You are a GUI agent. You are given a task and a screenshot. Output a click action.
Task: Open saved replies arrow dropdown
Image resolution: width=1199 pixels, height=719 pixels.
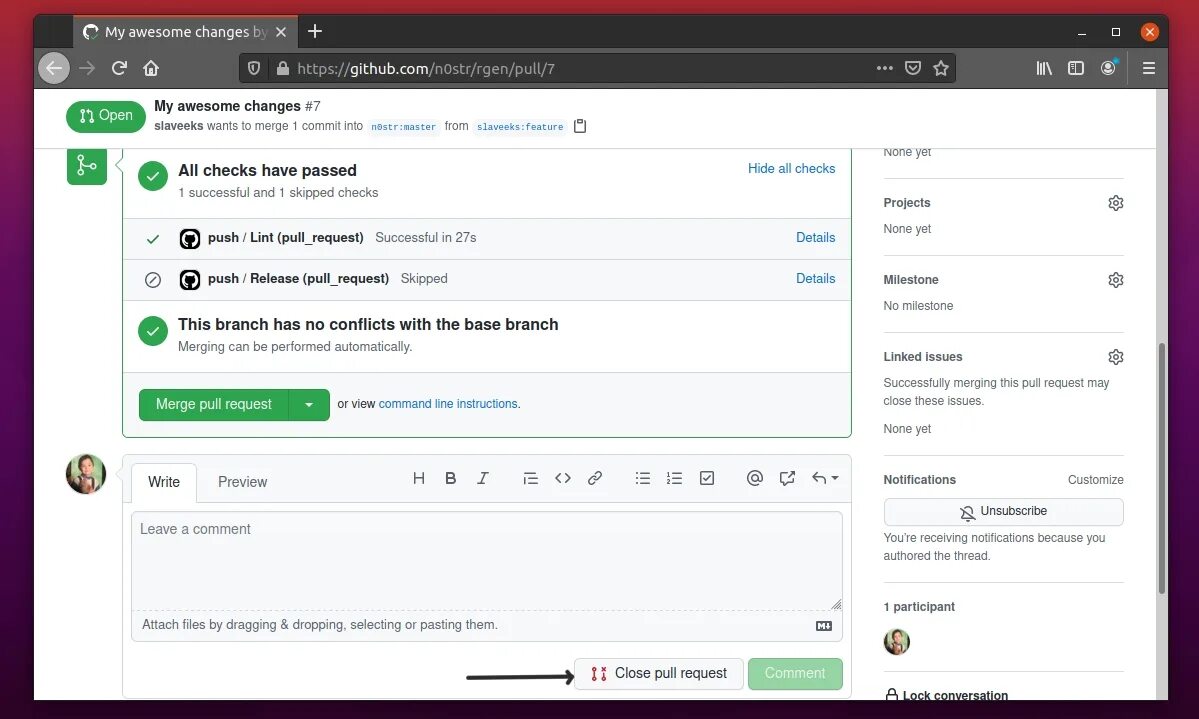(x=825, y=478)
